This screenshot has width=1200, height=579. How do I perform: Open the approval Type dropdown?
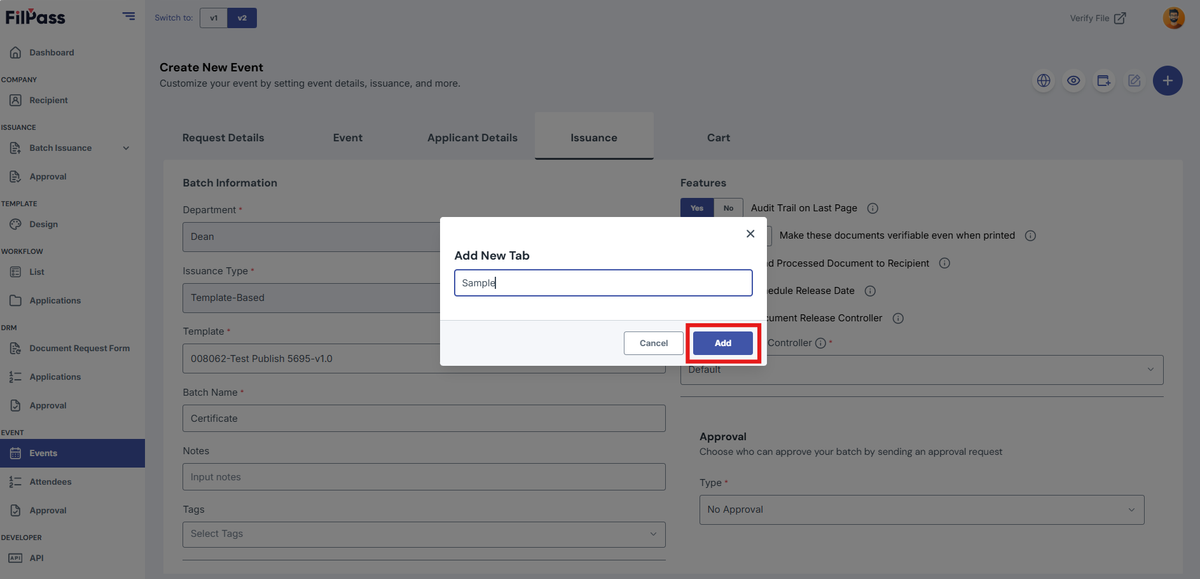[922, 509]
